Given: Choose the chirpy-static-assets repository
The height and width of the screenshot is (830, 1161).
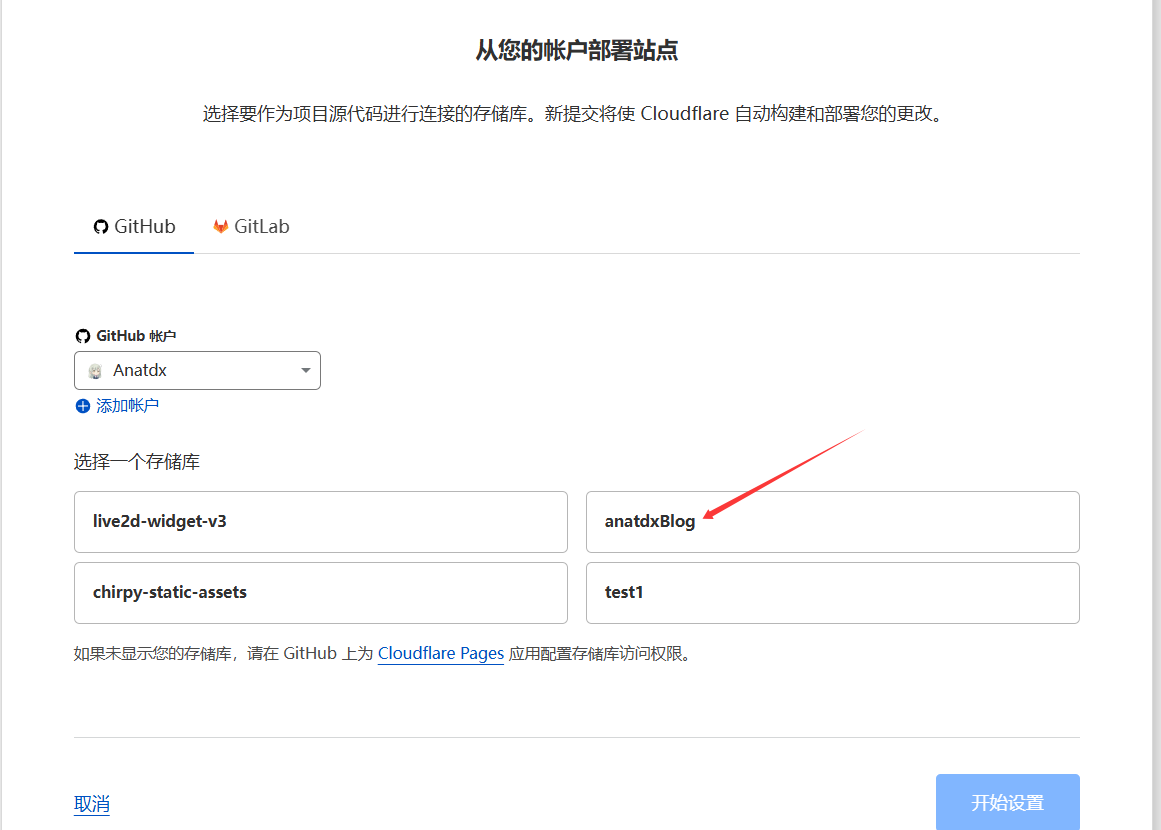Looking at the screenshot, I should click(x=320, y=592).
